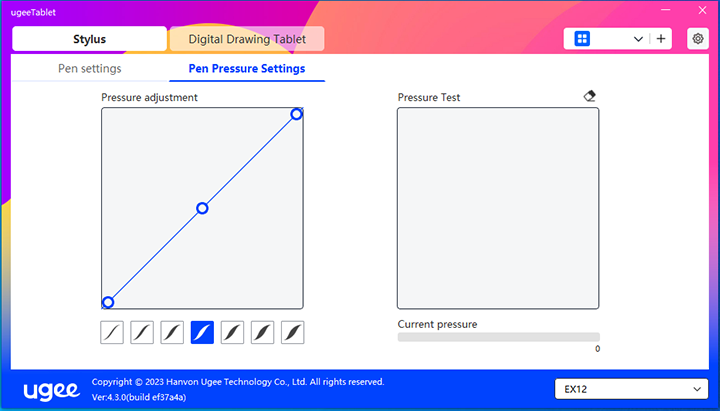Pick the third pressure curve preset
The image size is (720, 411).
click(x=172, y=332)
